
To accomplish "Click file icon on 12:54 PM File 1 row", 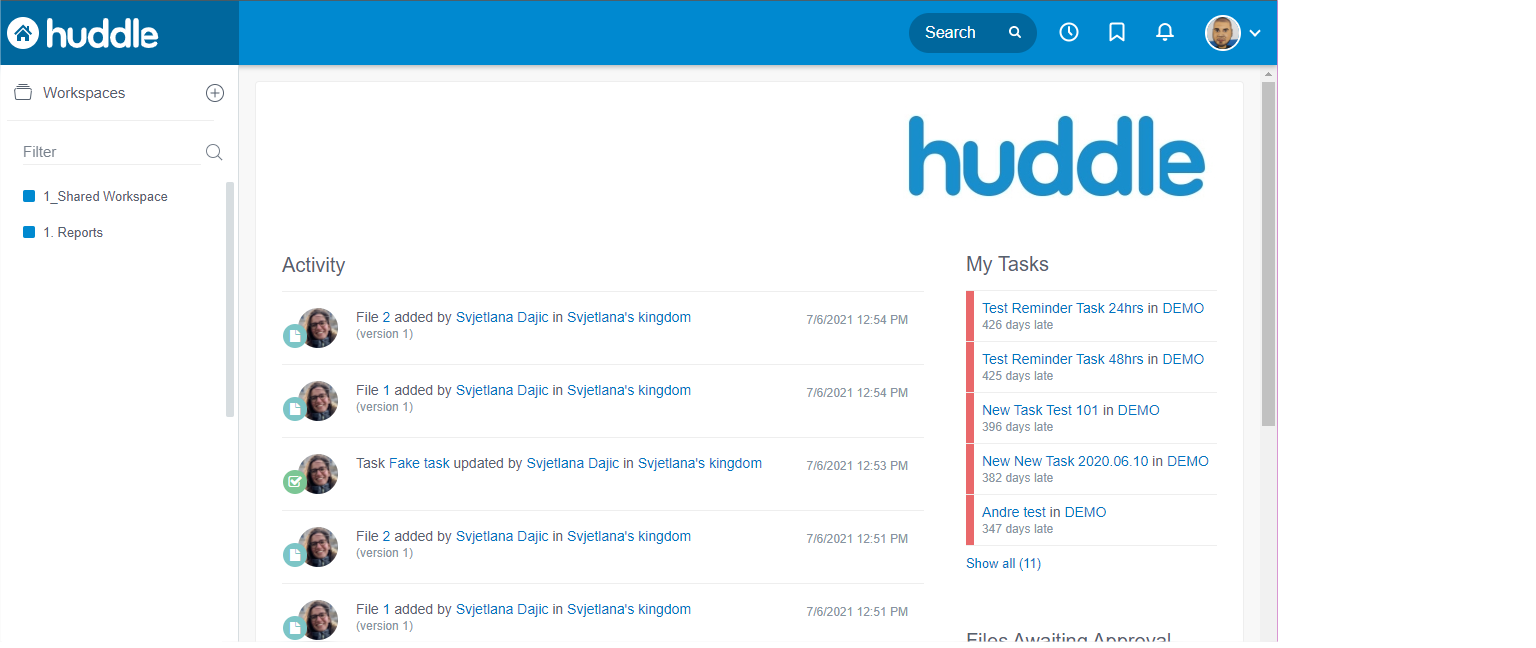I will [294, 409].
